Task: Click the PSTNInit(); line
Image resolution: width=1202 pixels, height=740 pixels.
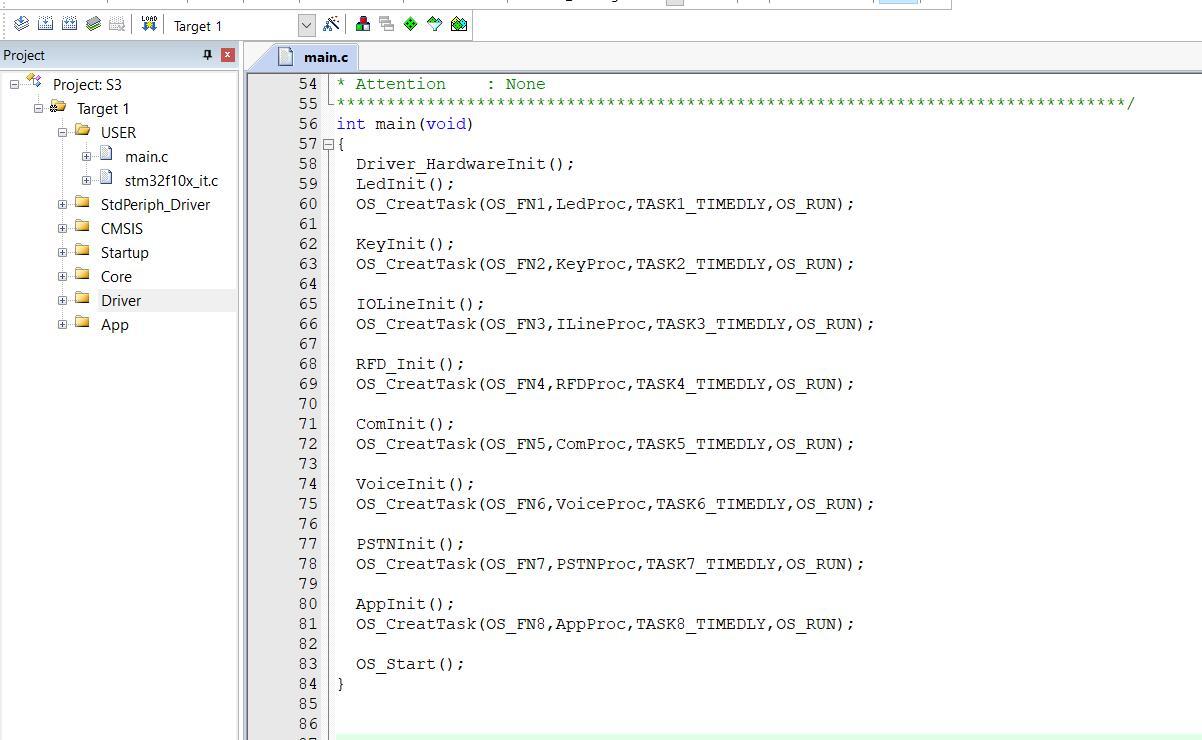Action: 410,544
